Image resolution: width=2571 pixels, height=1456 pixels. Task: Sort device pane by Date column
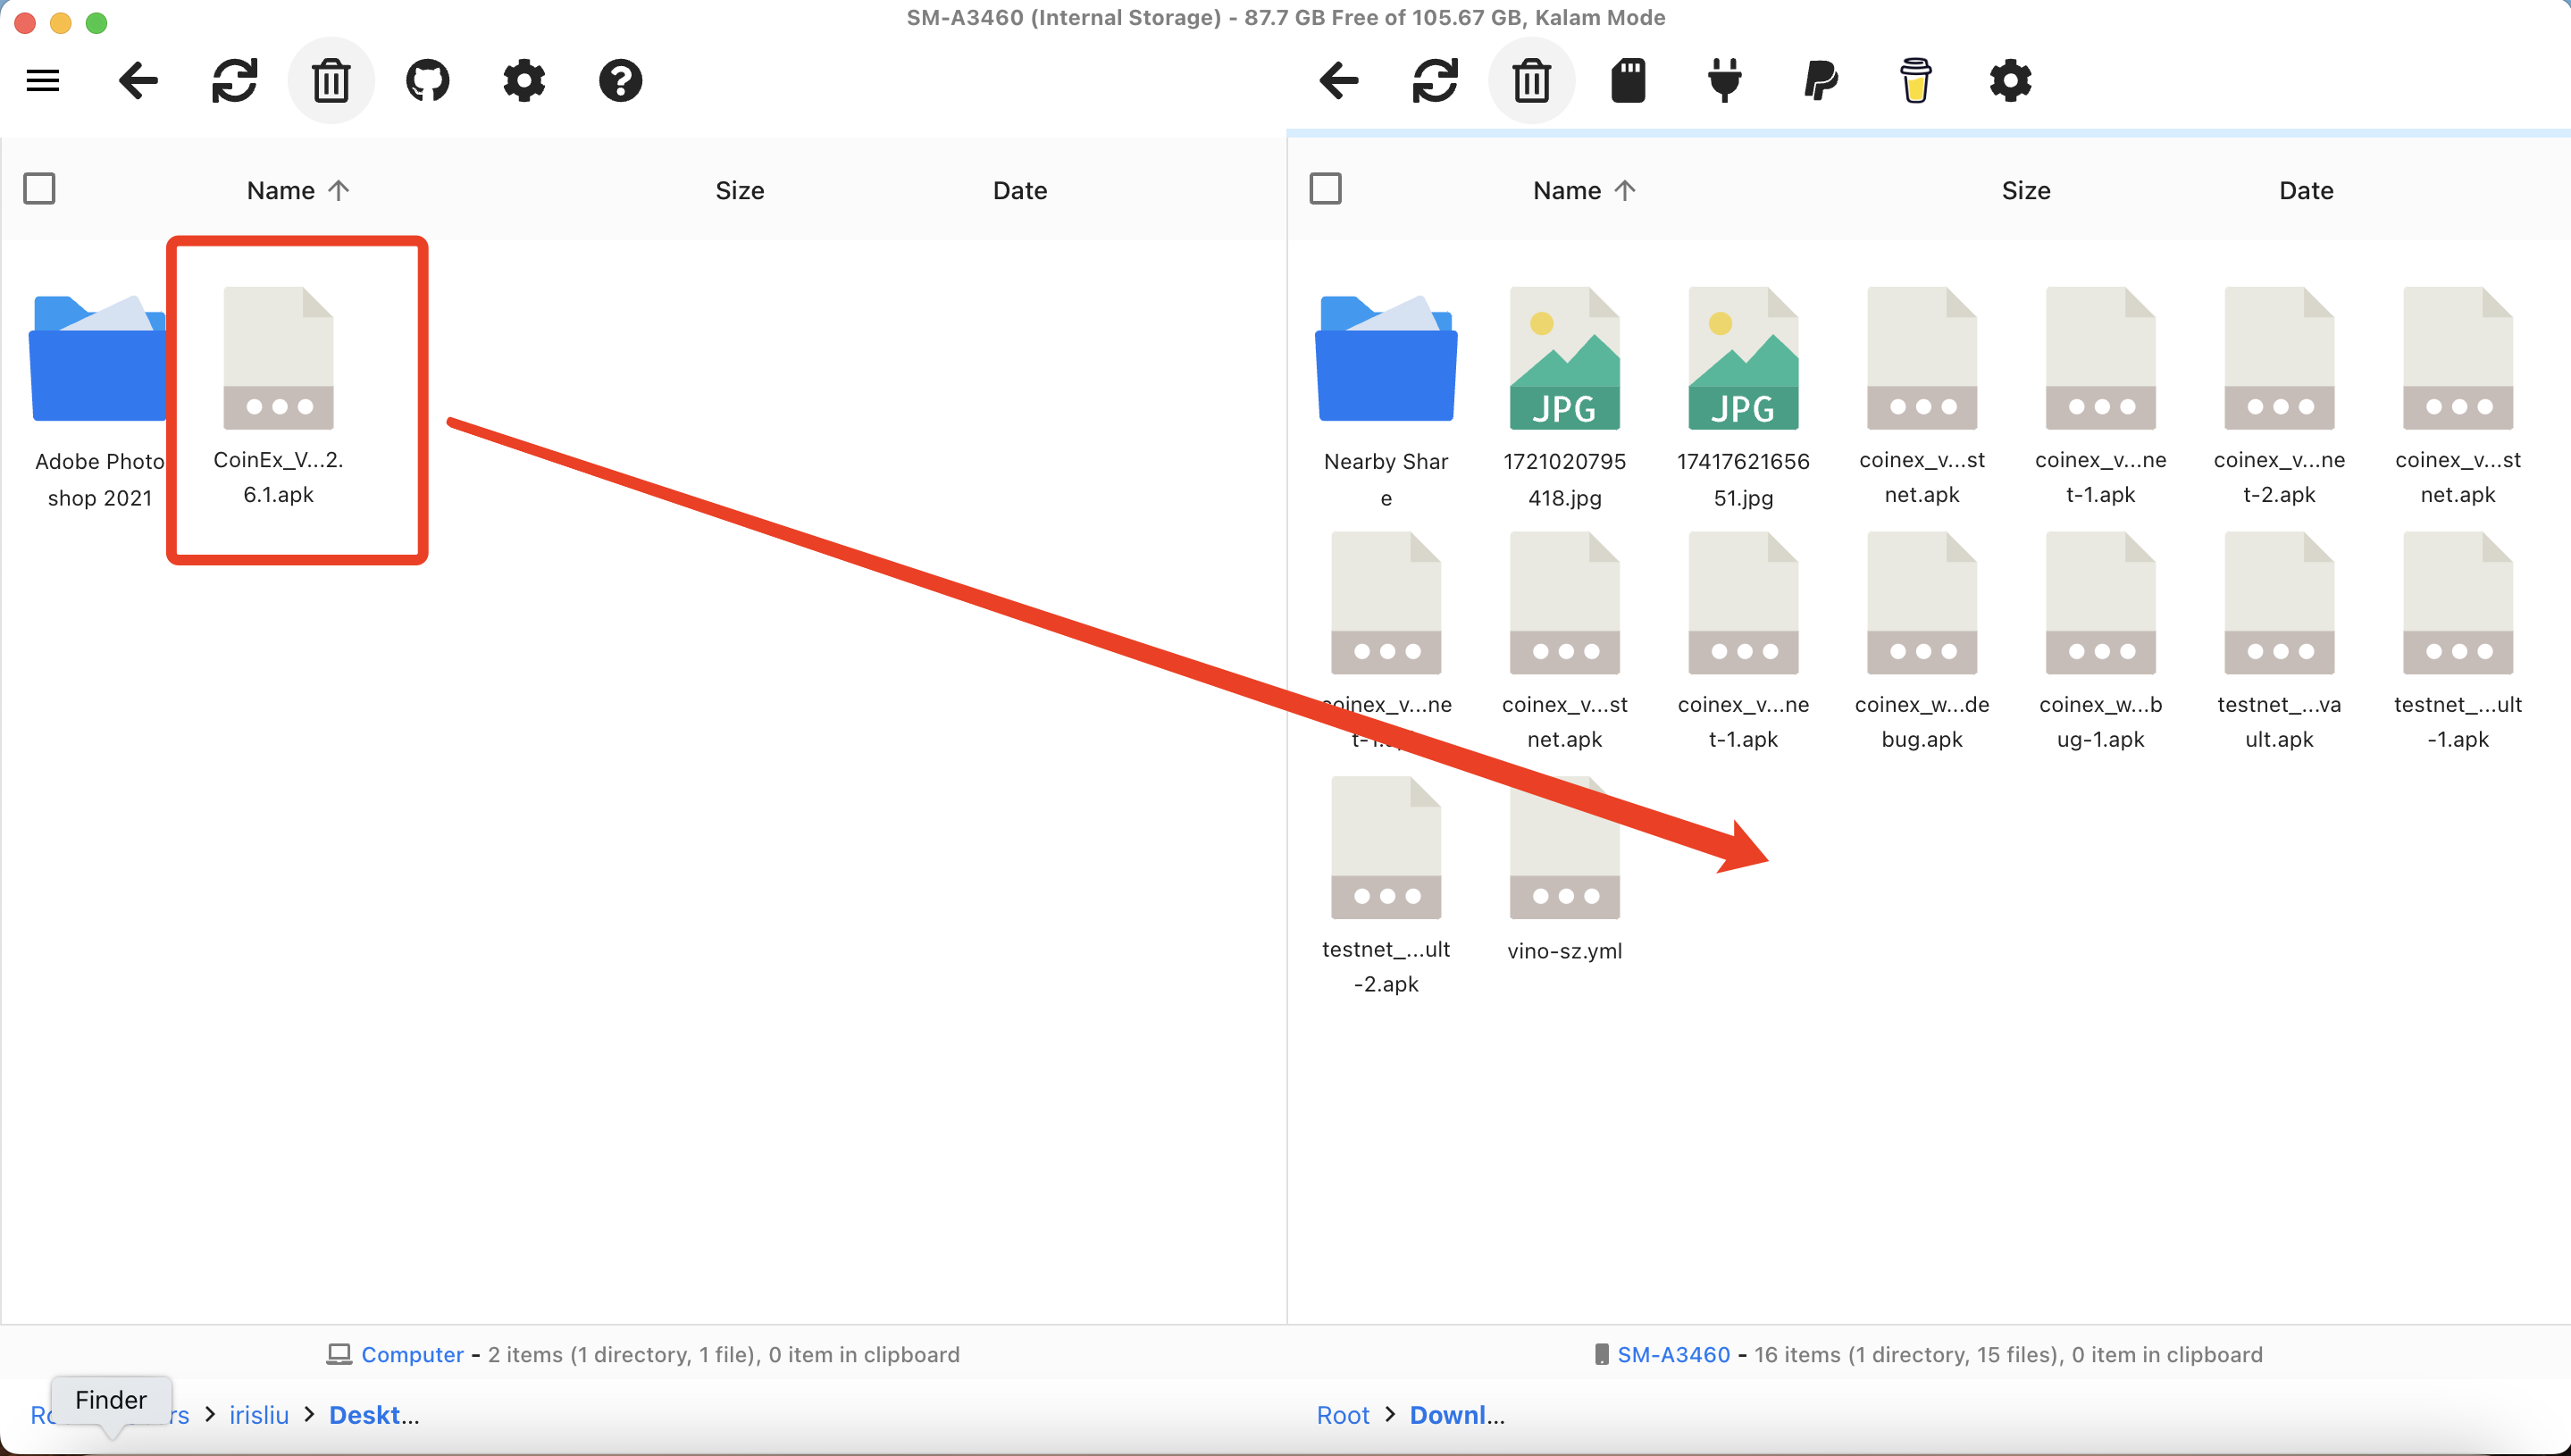point(2305,190)
